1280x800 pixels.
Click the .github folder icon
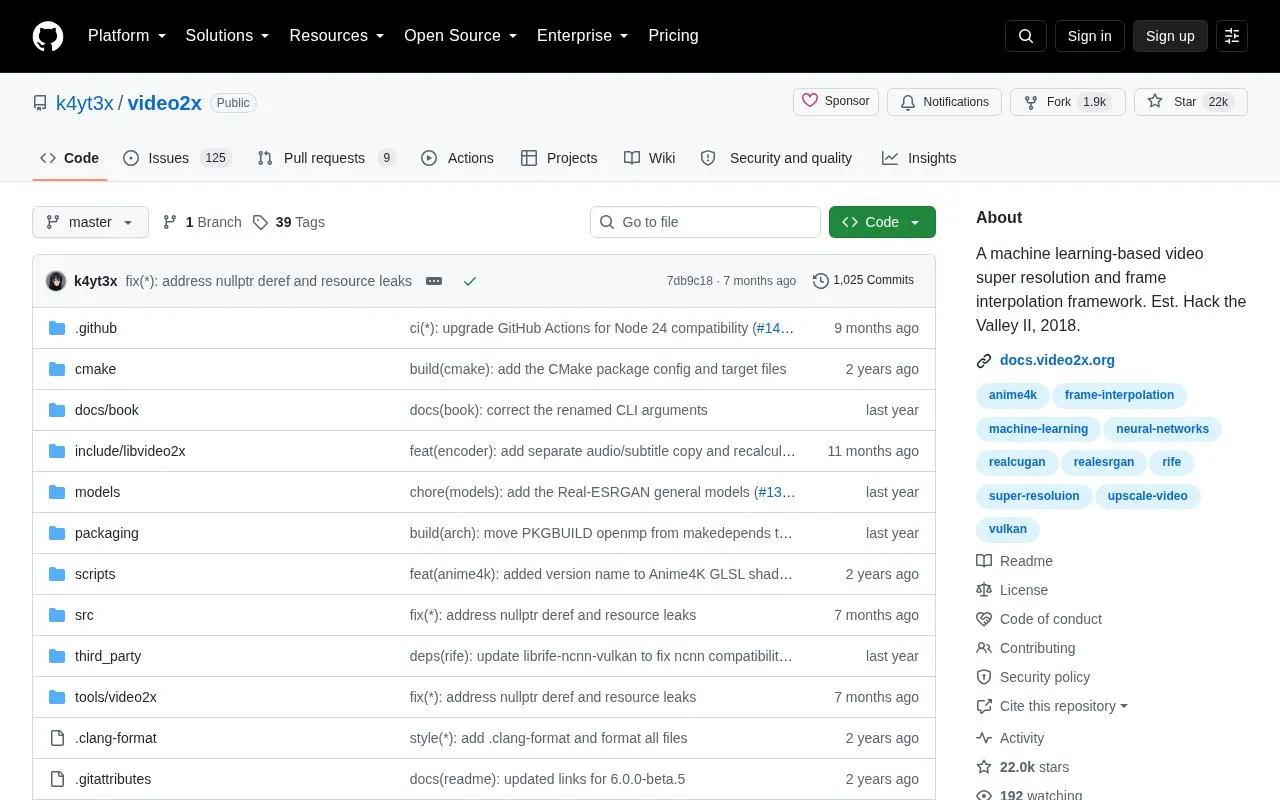pos(57,328)
